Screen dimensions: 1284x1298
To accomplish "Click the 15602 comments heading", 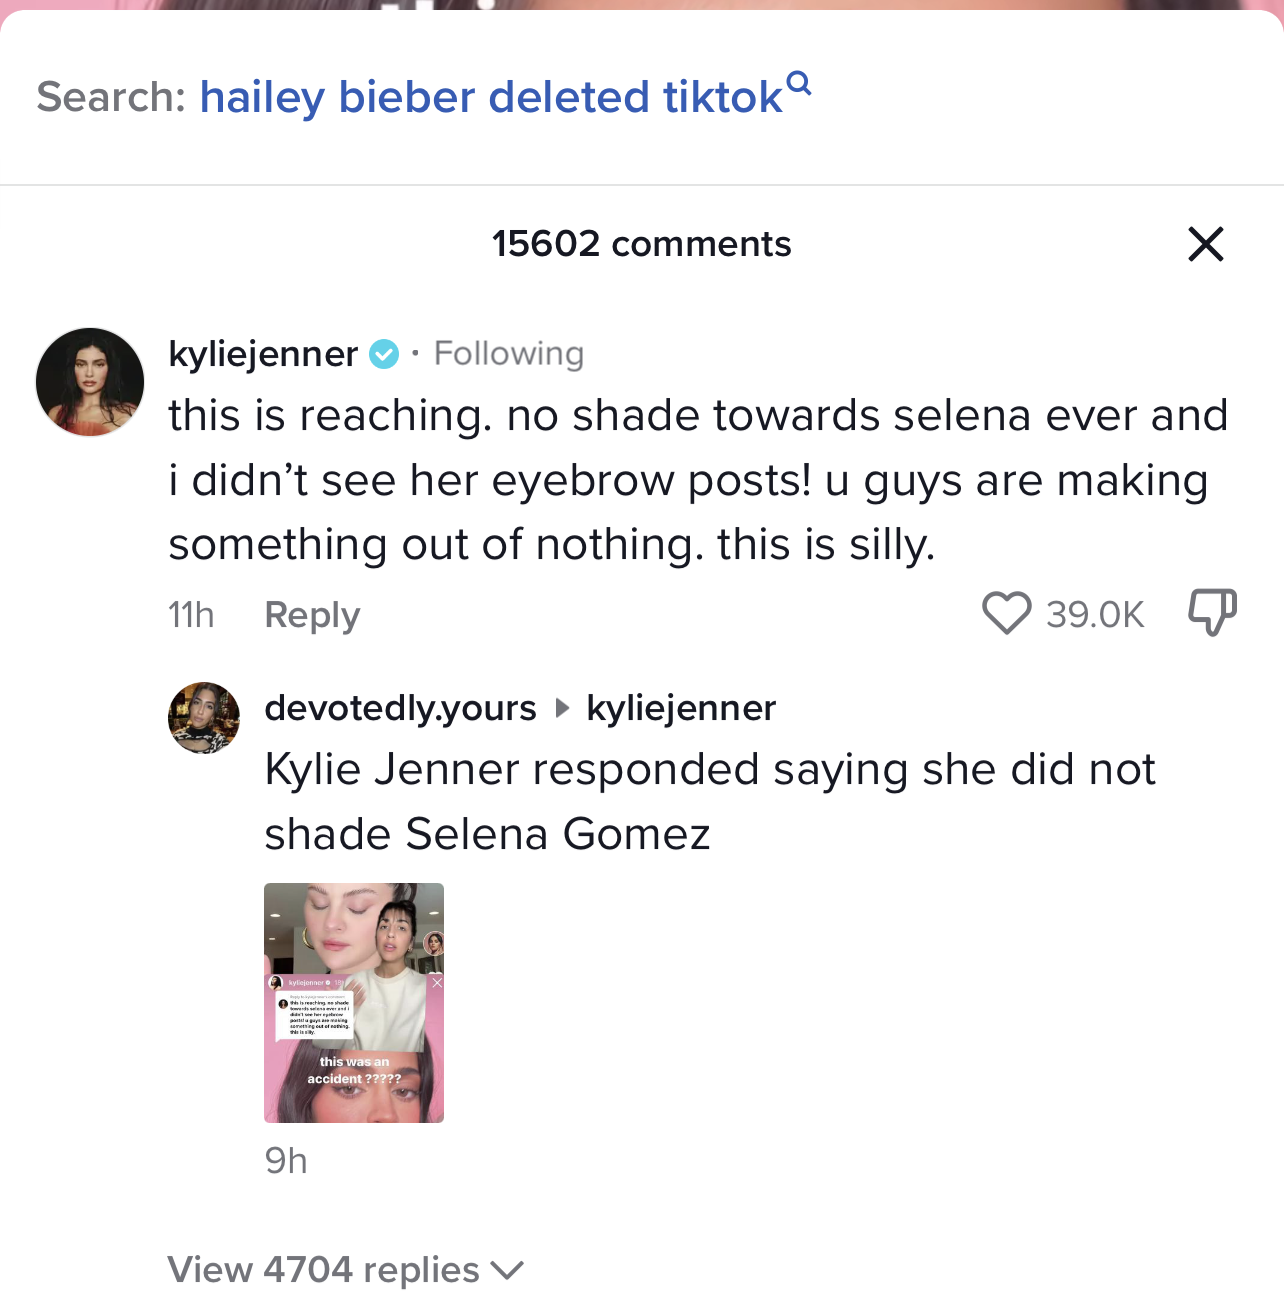I will (x=641, y=244).
